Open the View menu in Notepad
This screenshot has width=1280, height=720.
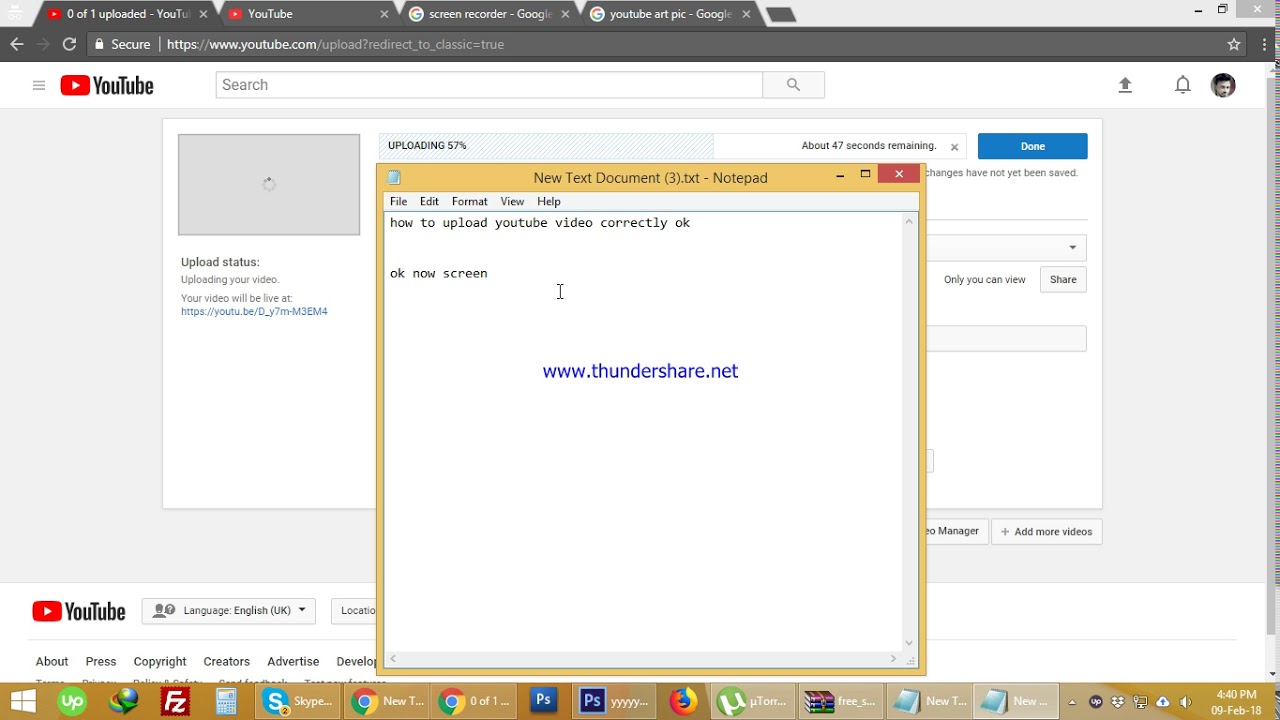pos(512,201)
